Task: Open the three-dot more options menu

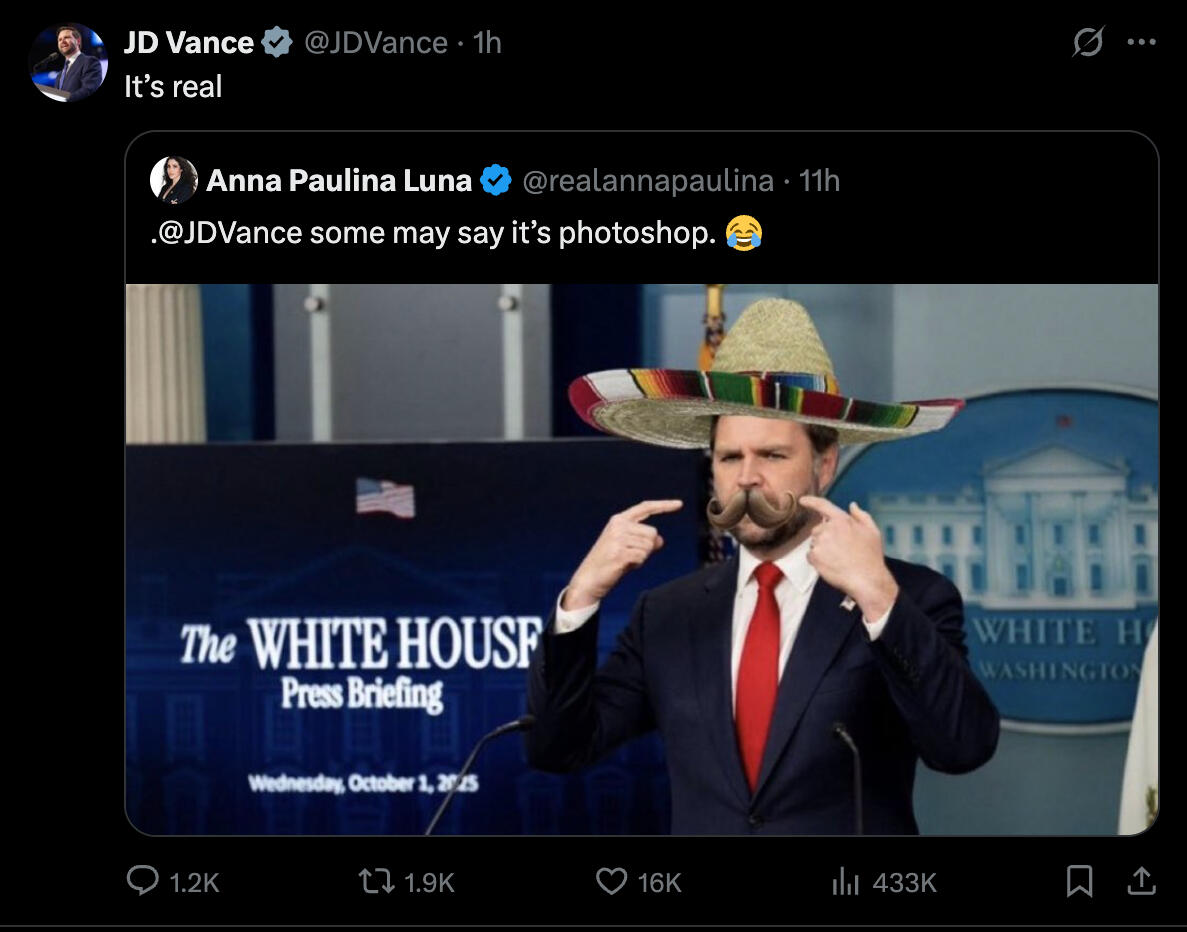Action: [x=1141, y=43]
